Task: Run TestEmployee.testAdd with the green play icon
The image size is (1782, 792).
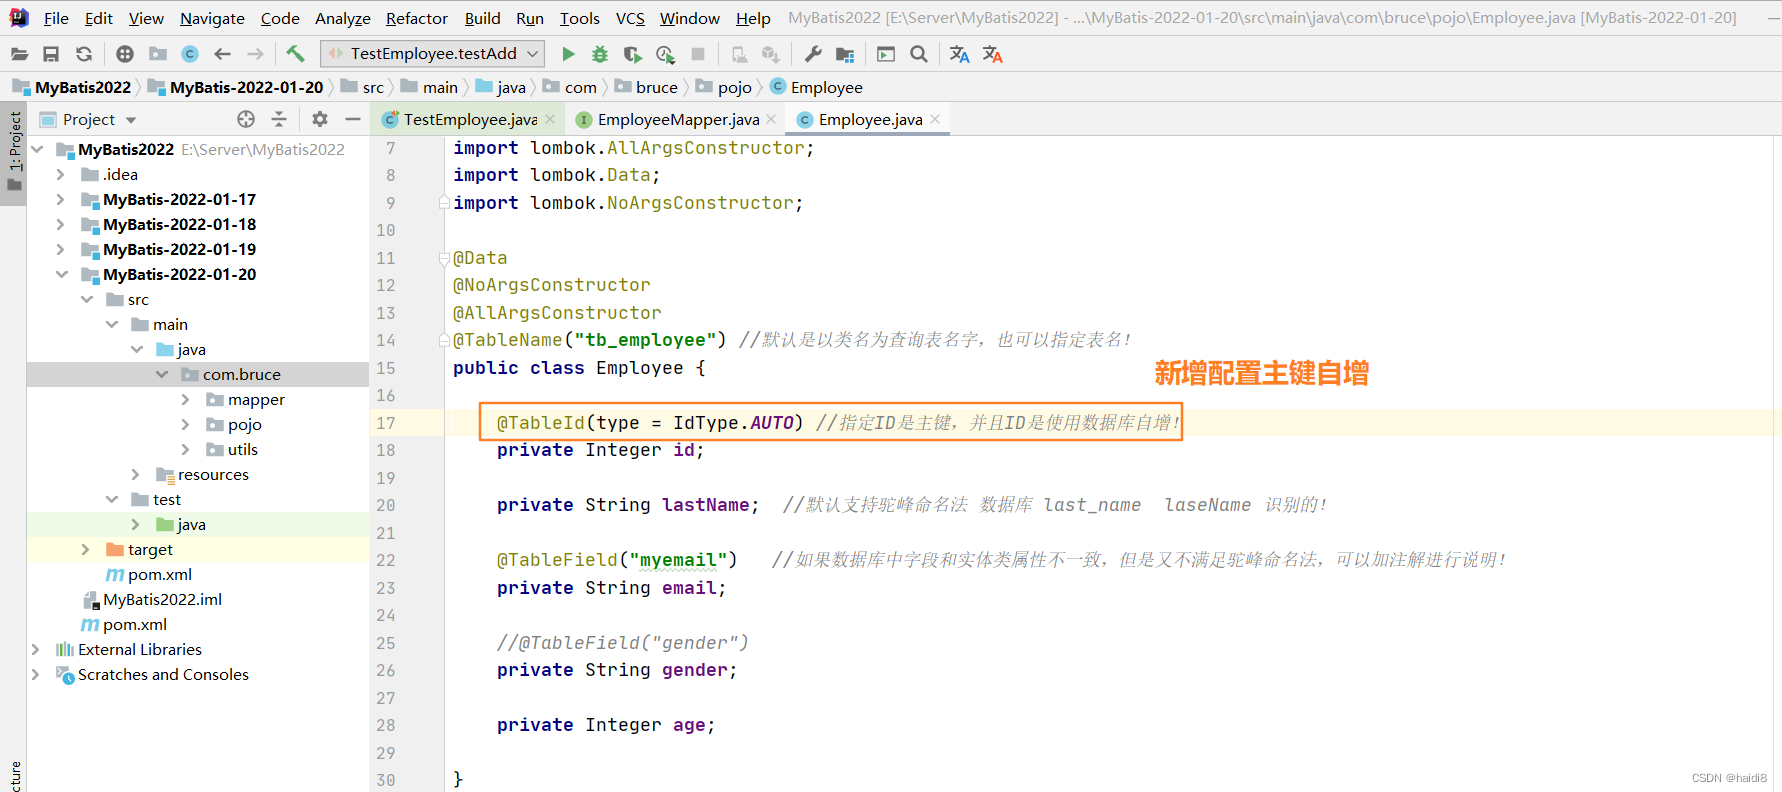Action: [x=568, y=54]
